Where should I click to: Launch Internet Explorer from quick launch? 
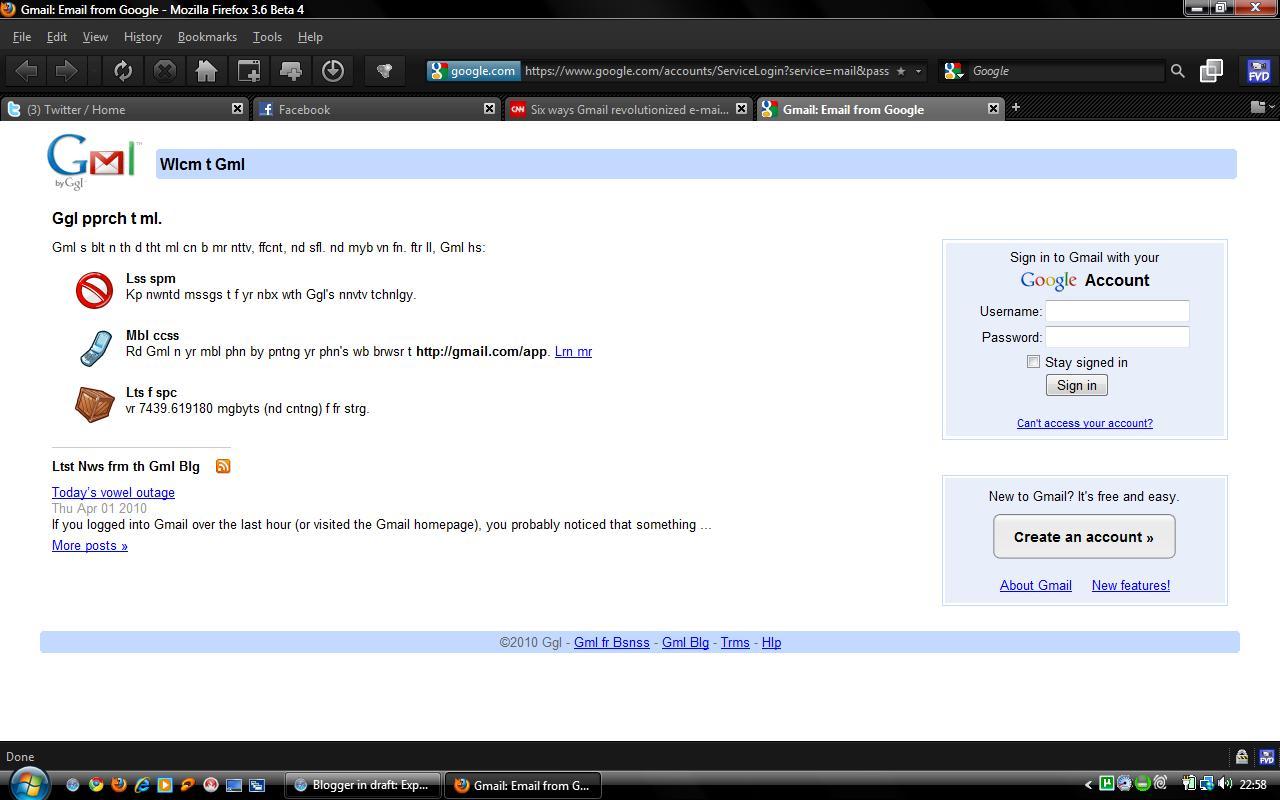[x=142, y=785]
